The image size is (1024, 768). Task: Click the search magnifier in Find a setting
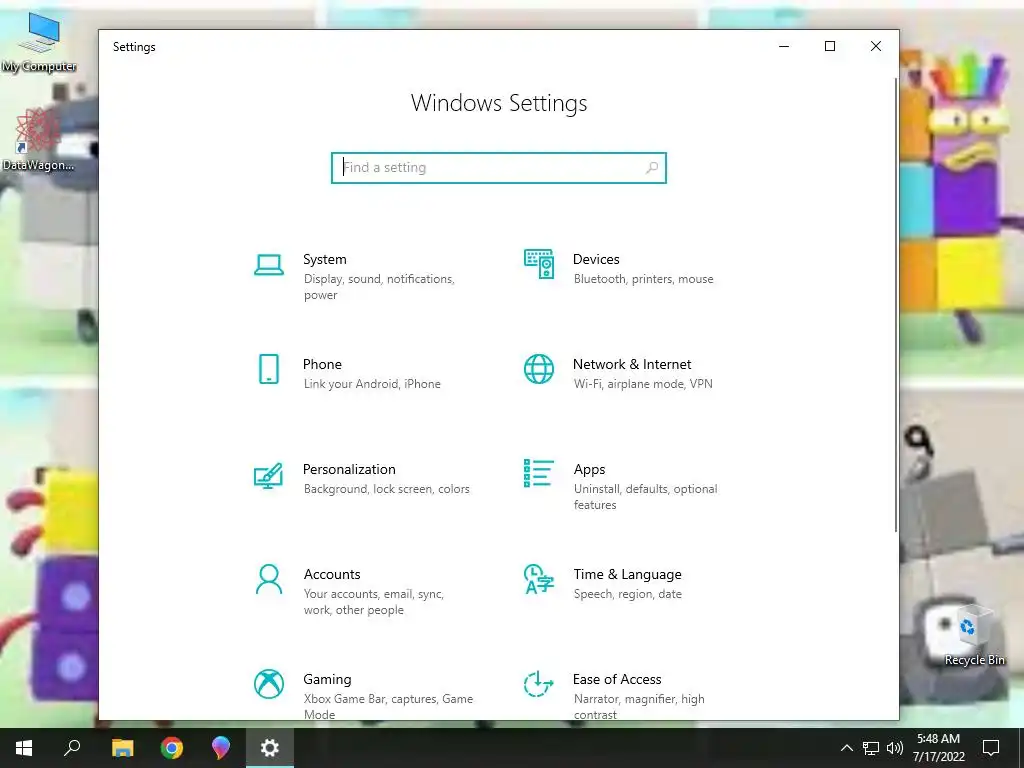(651, 168)
